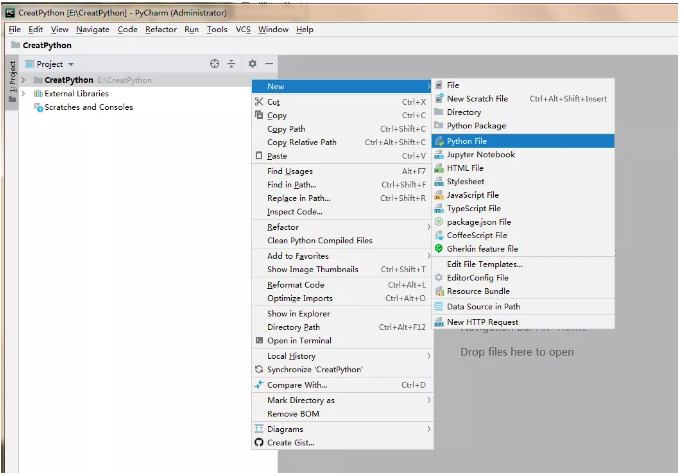This screenshot has height=476, width=684.
Task: Click the Diagrams icon
Action: click(x=259, y=429)
